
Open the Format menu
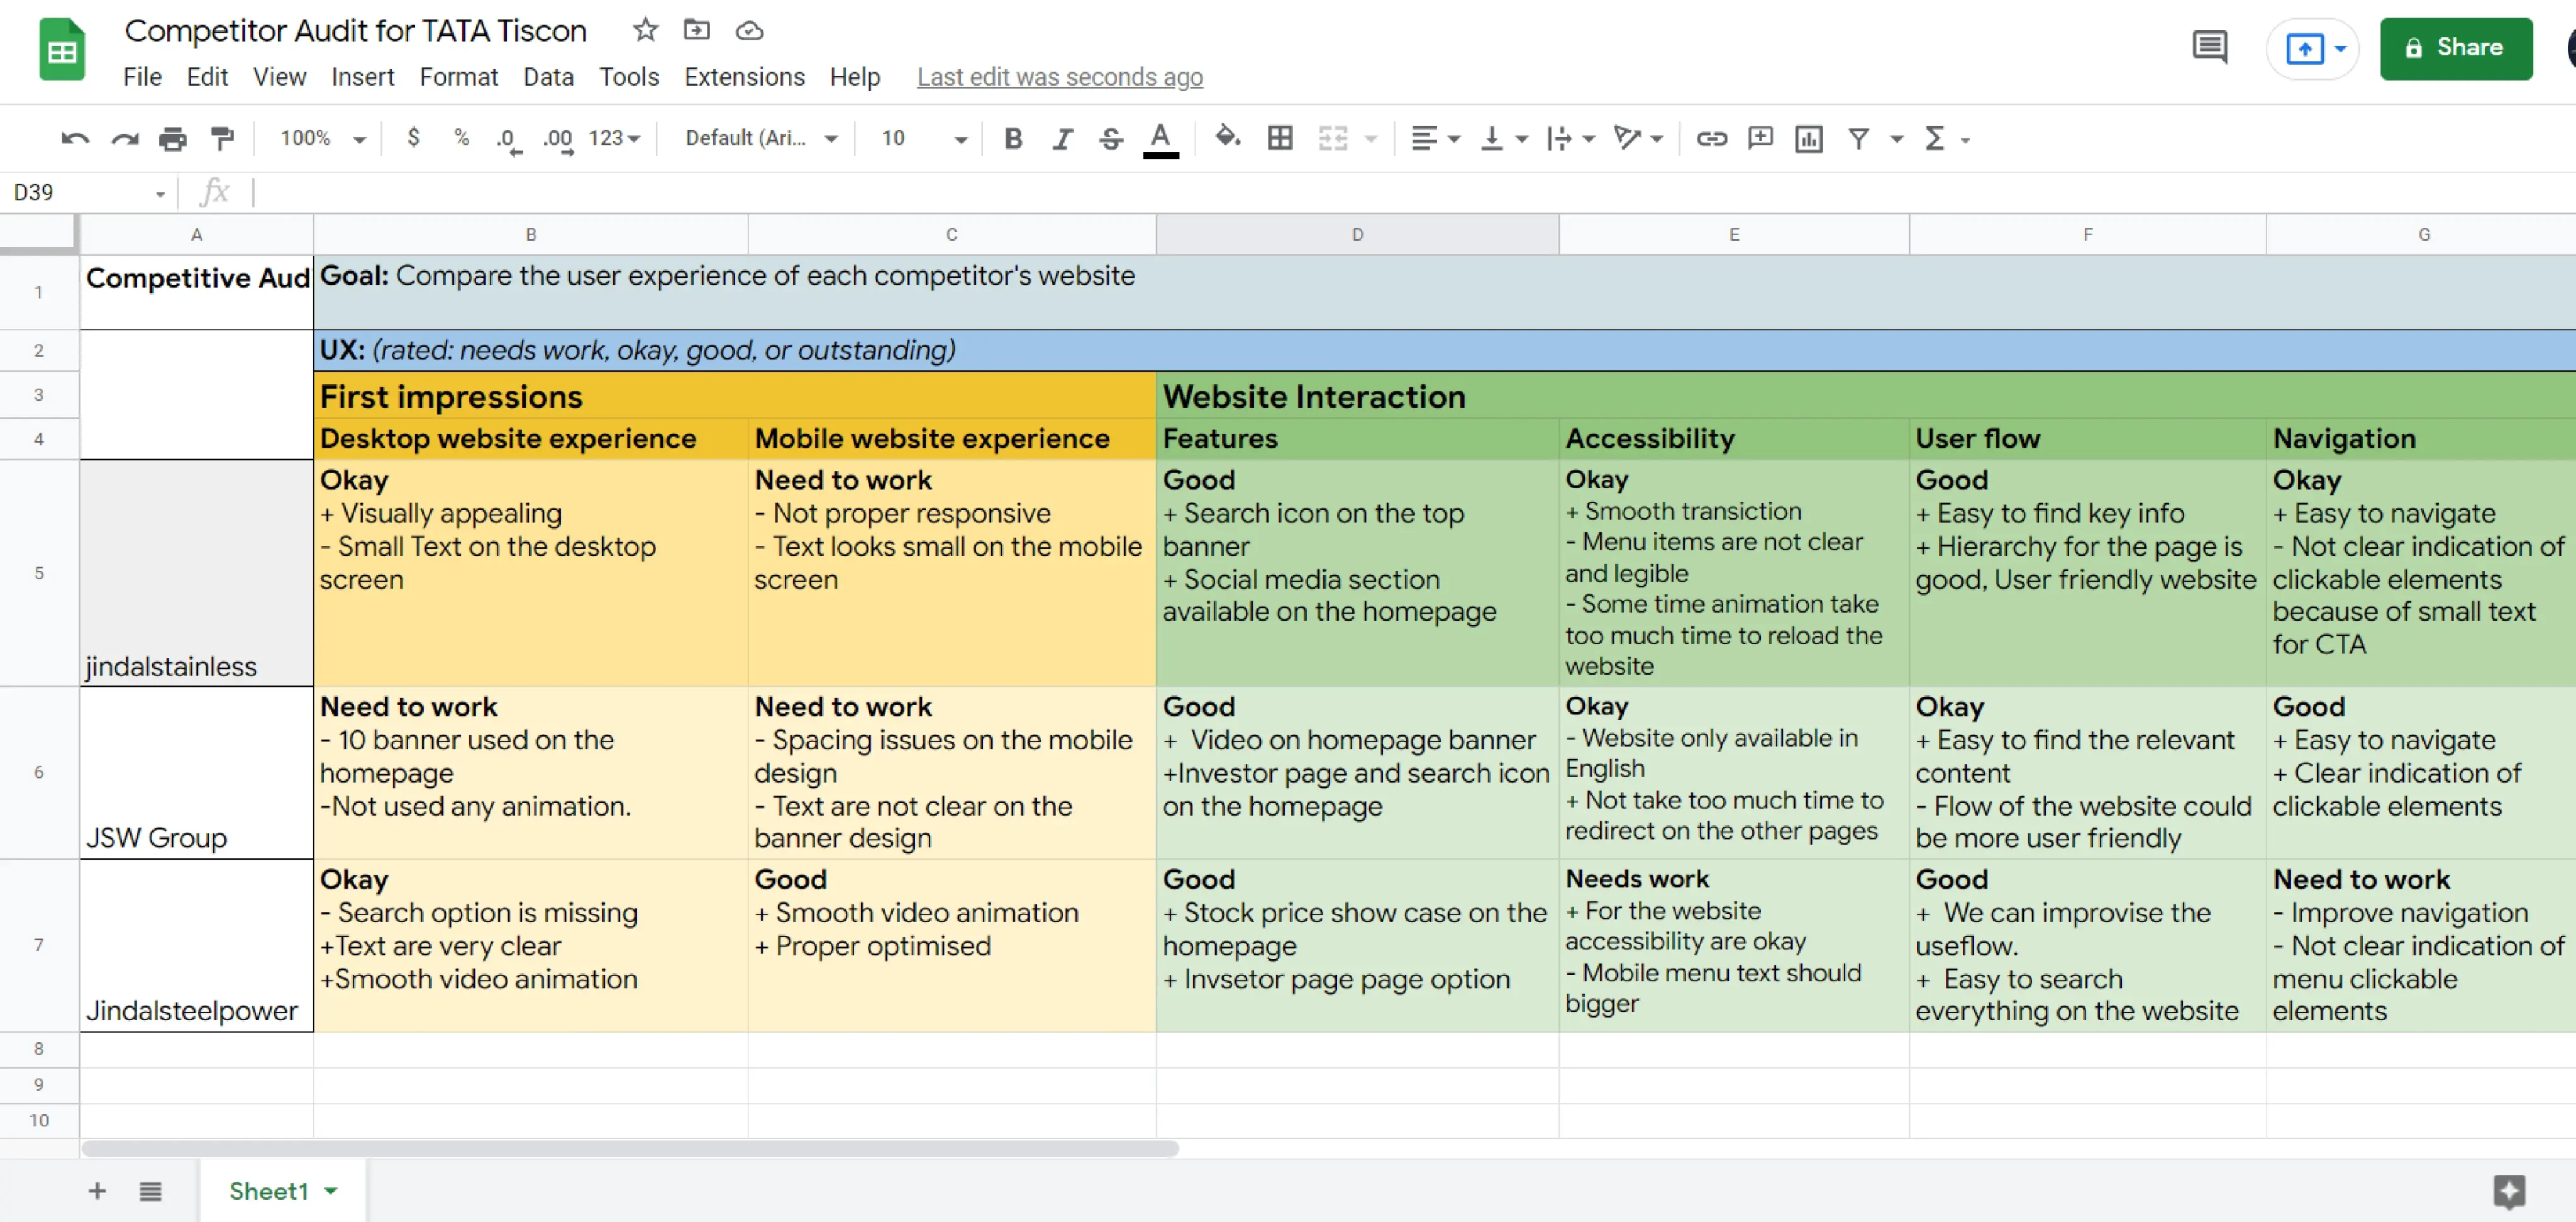pyautogui.click(x=458, y=77)
